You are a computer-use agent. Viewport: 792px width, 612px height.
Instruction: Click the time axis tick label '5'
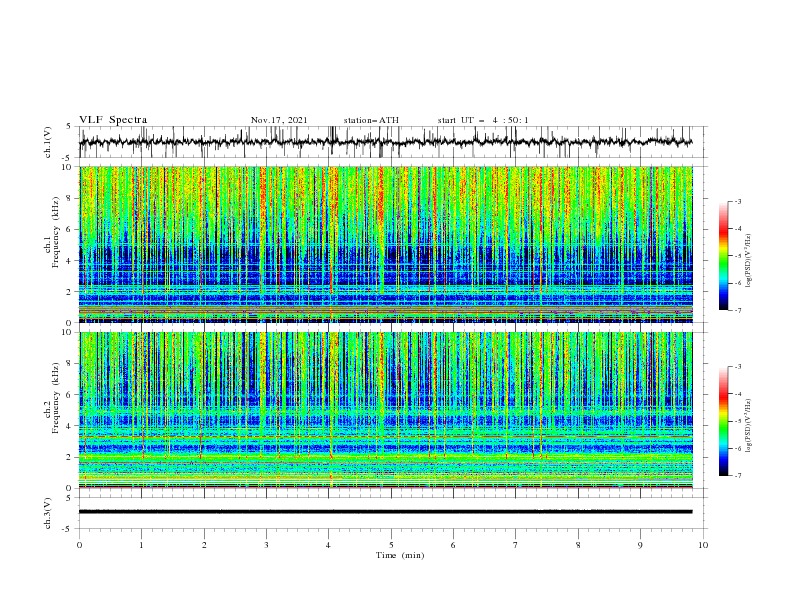point(391,545)
